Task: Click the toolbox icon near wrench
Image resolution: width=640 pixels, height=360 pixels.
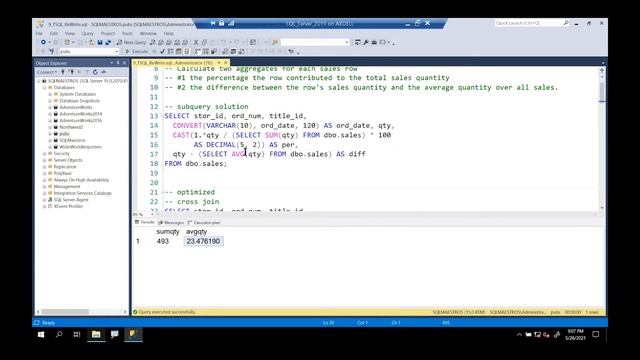Action: [x=374, y=42]
